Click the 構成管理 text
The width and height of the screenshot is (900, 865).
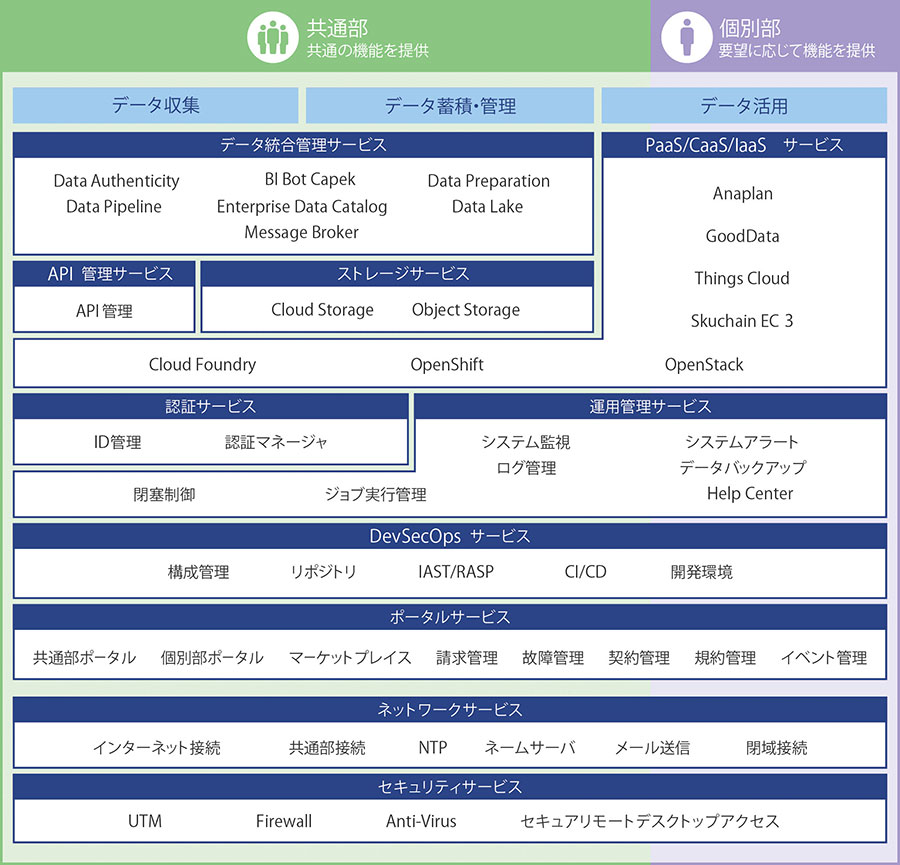198,572
